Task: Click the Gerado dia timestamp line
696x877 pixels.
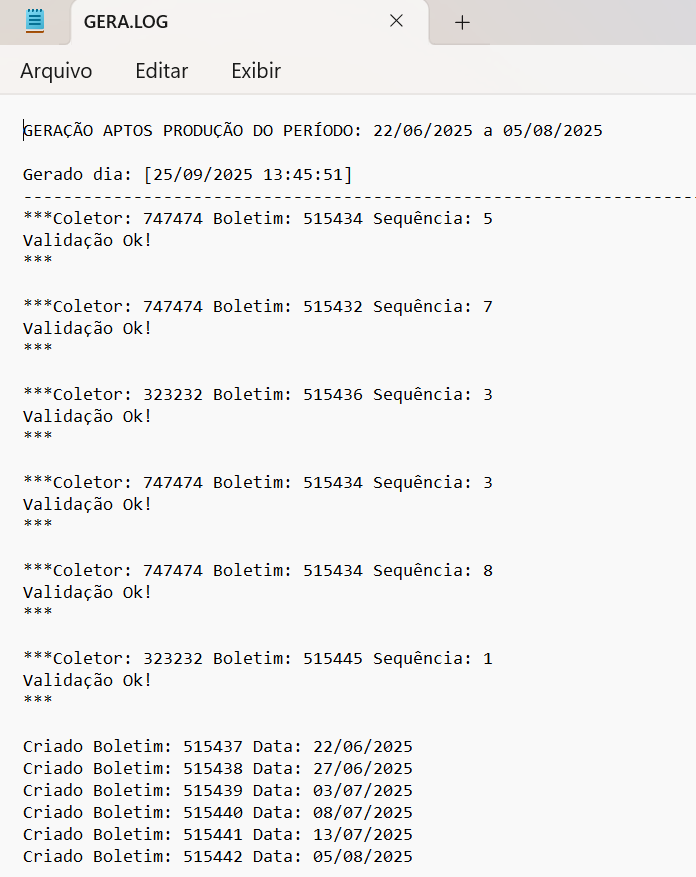Action: (187, 175)
